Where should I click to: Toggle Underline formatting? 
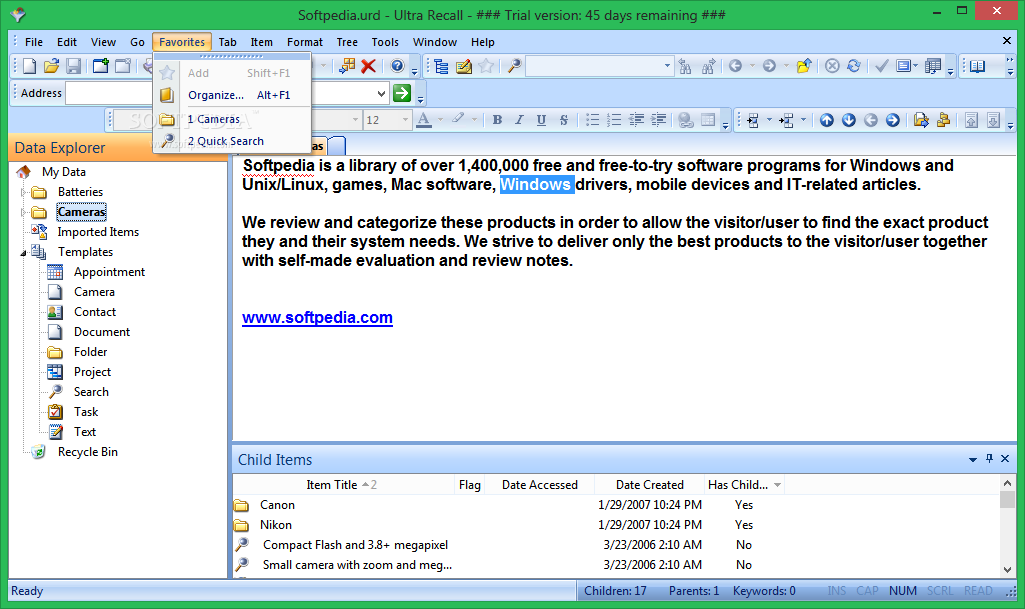[x=541, y=120]
